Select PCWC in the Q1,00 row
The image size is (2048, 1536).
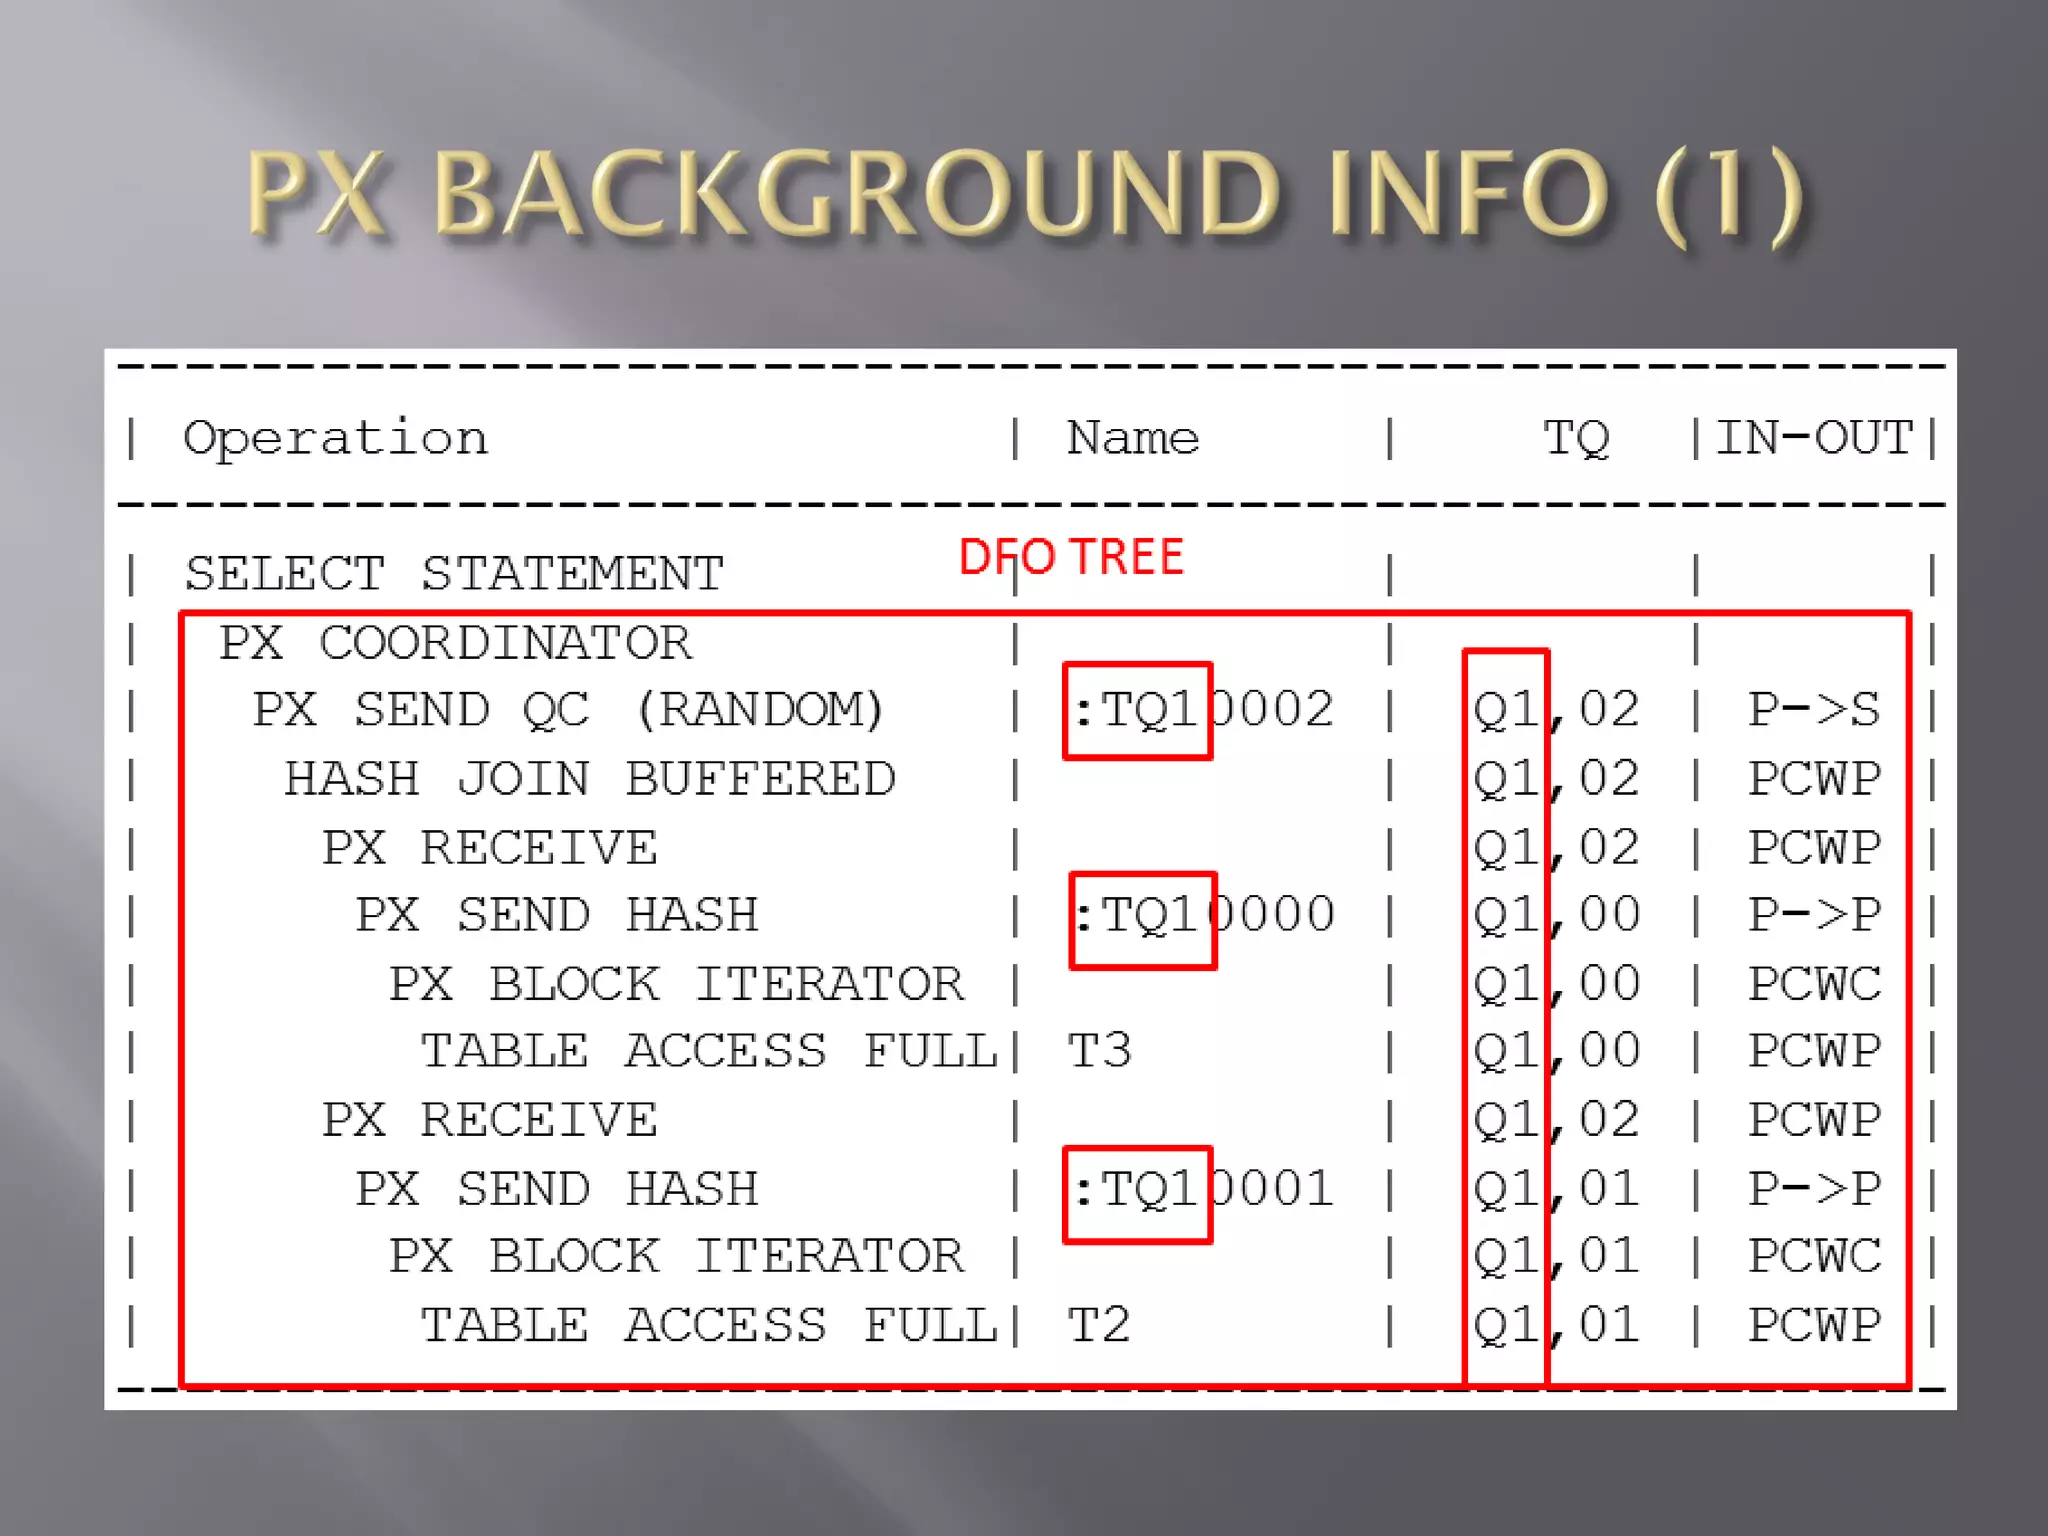[1814, 984]
